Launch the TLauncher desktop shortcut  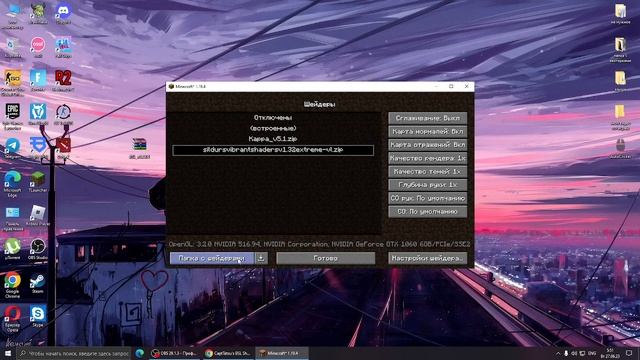[38, 182]
